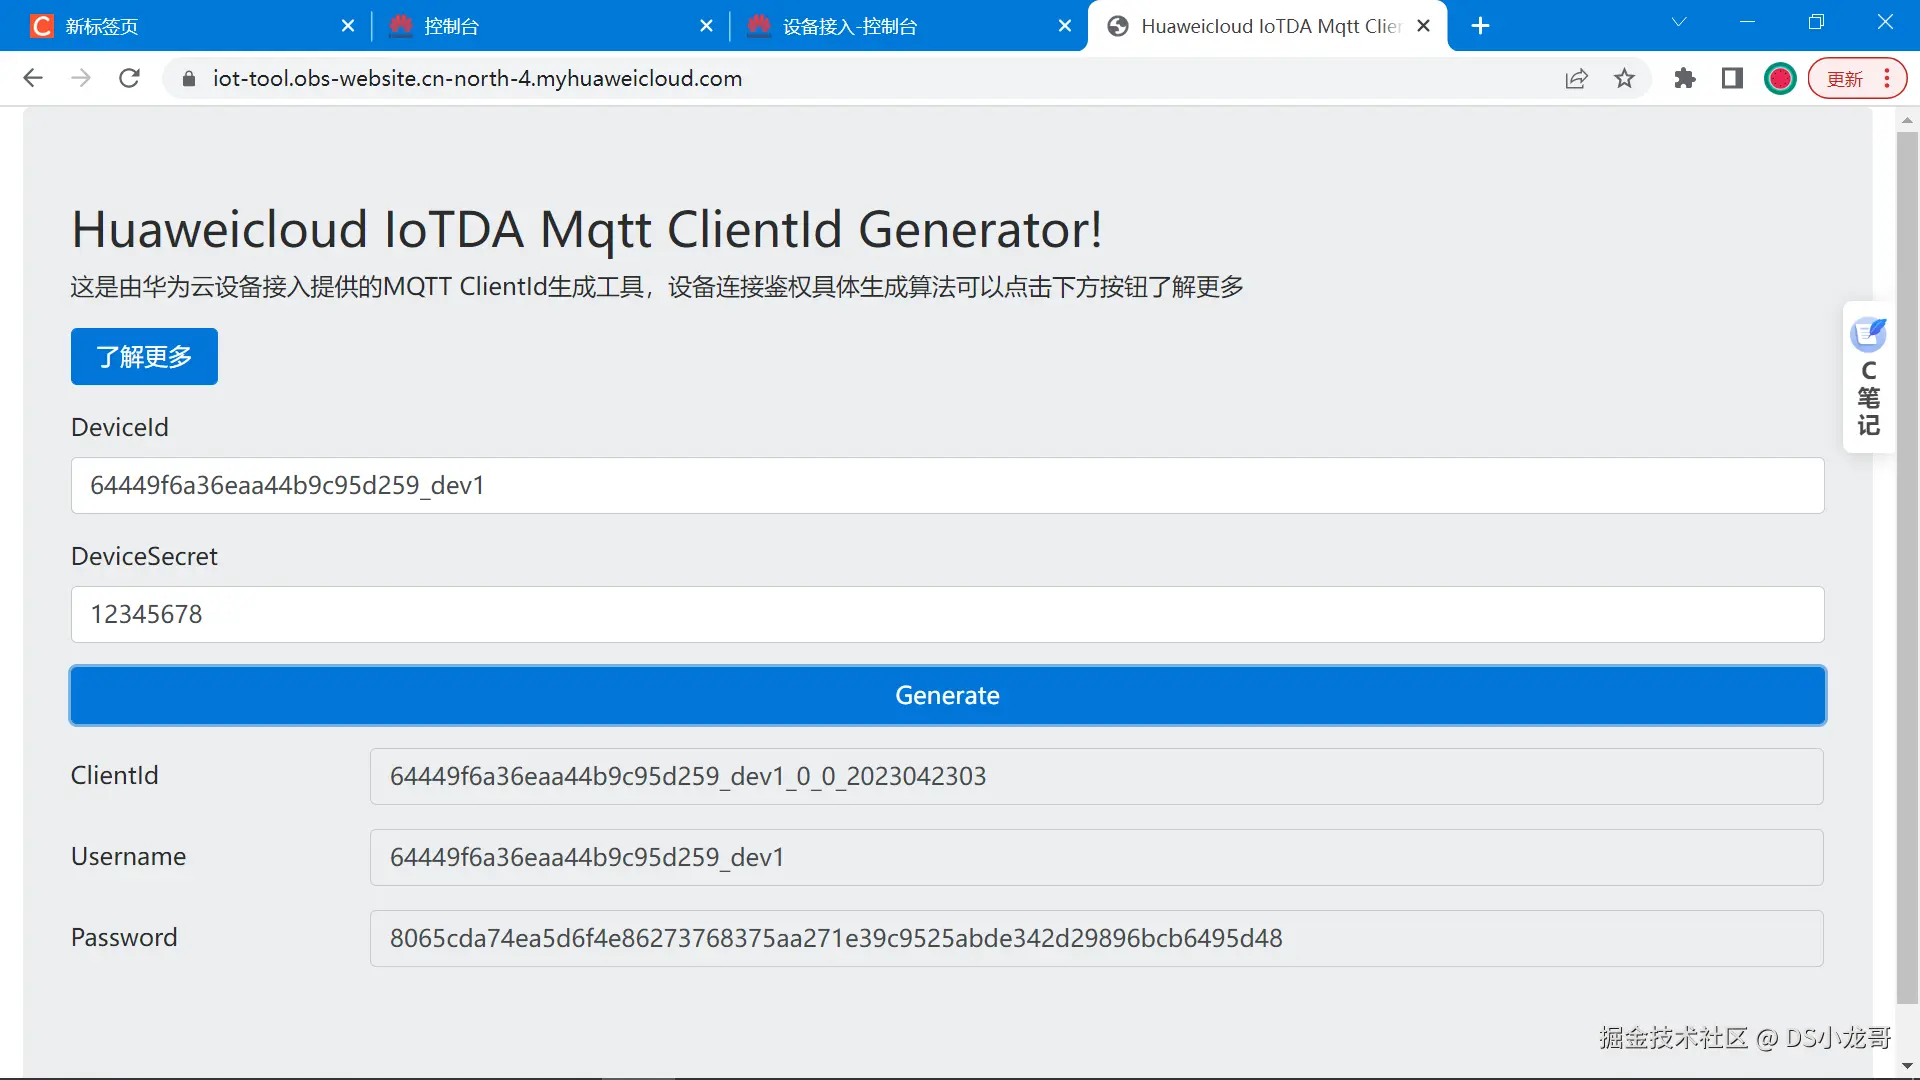Screen dimensions: 1920x1080
Task: Click the vertical page scrollbar
Action: coord(1907,560)
